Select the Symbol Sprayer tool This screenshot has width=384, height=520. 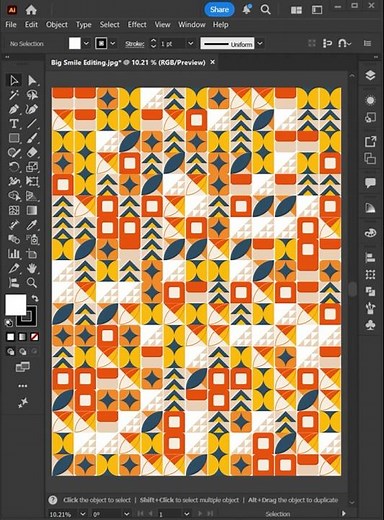point(32,239)
